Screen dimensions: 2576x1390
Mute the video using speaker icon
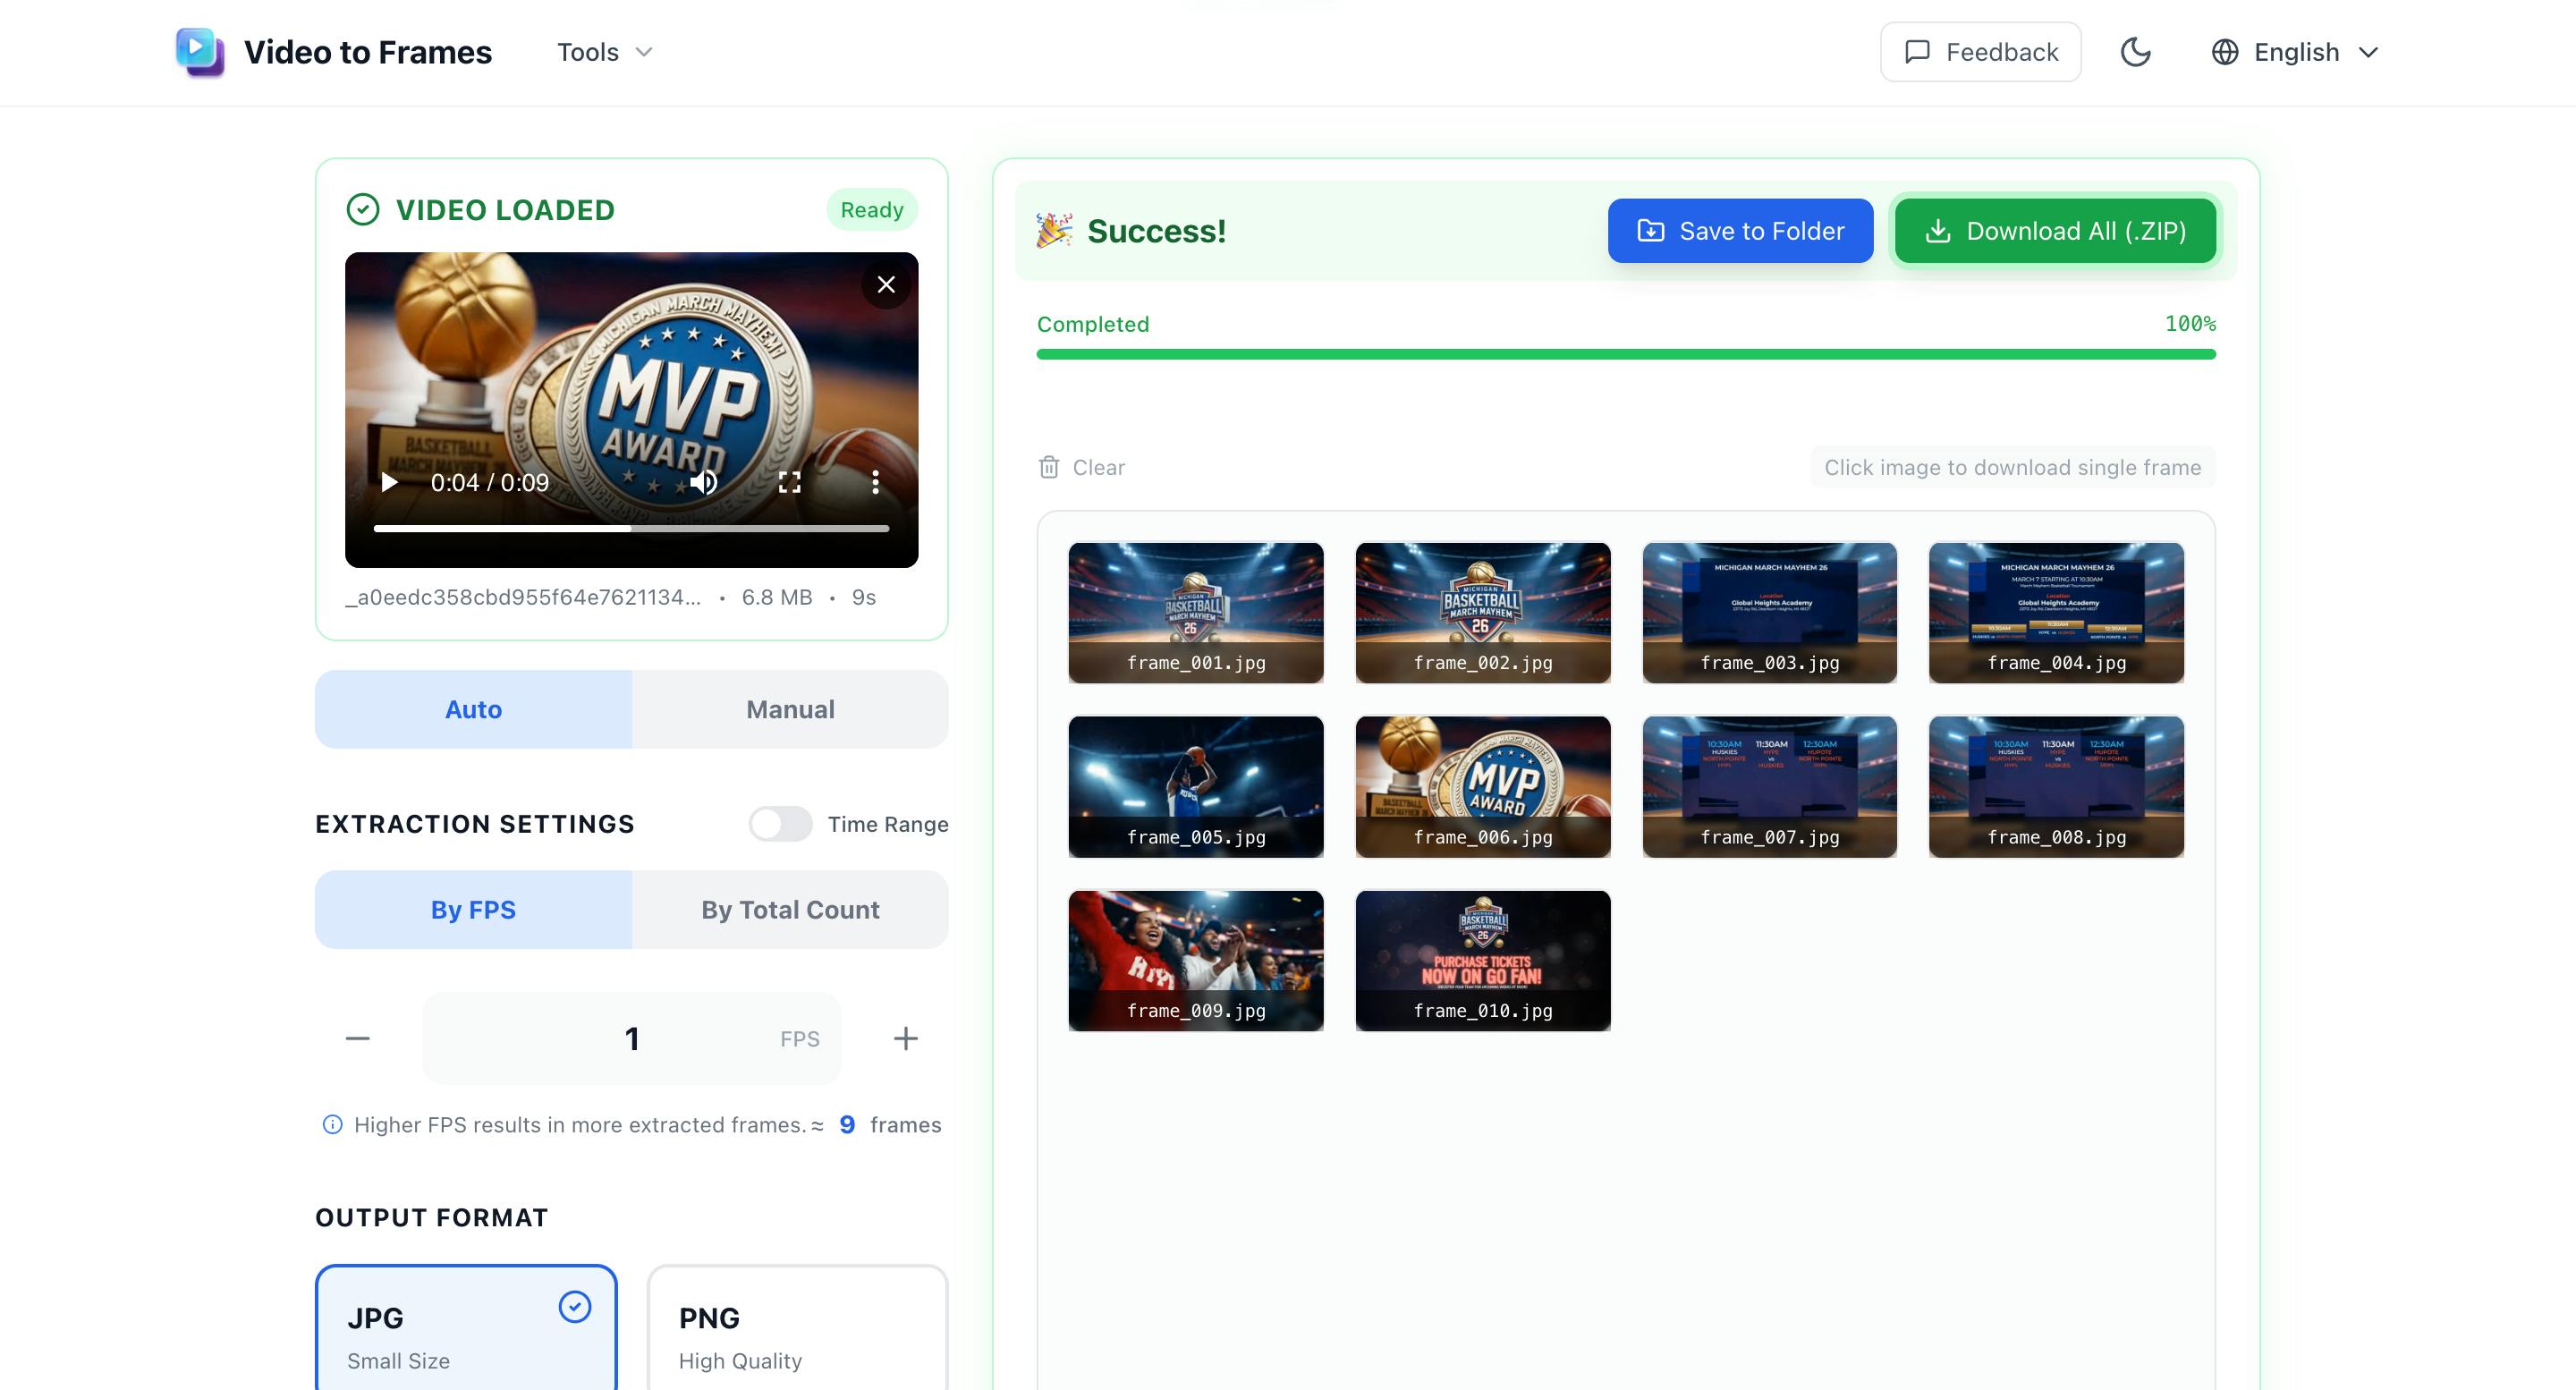704,483
